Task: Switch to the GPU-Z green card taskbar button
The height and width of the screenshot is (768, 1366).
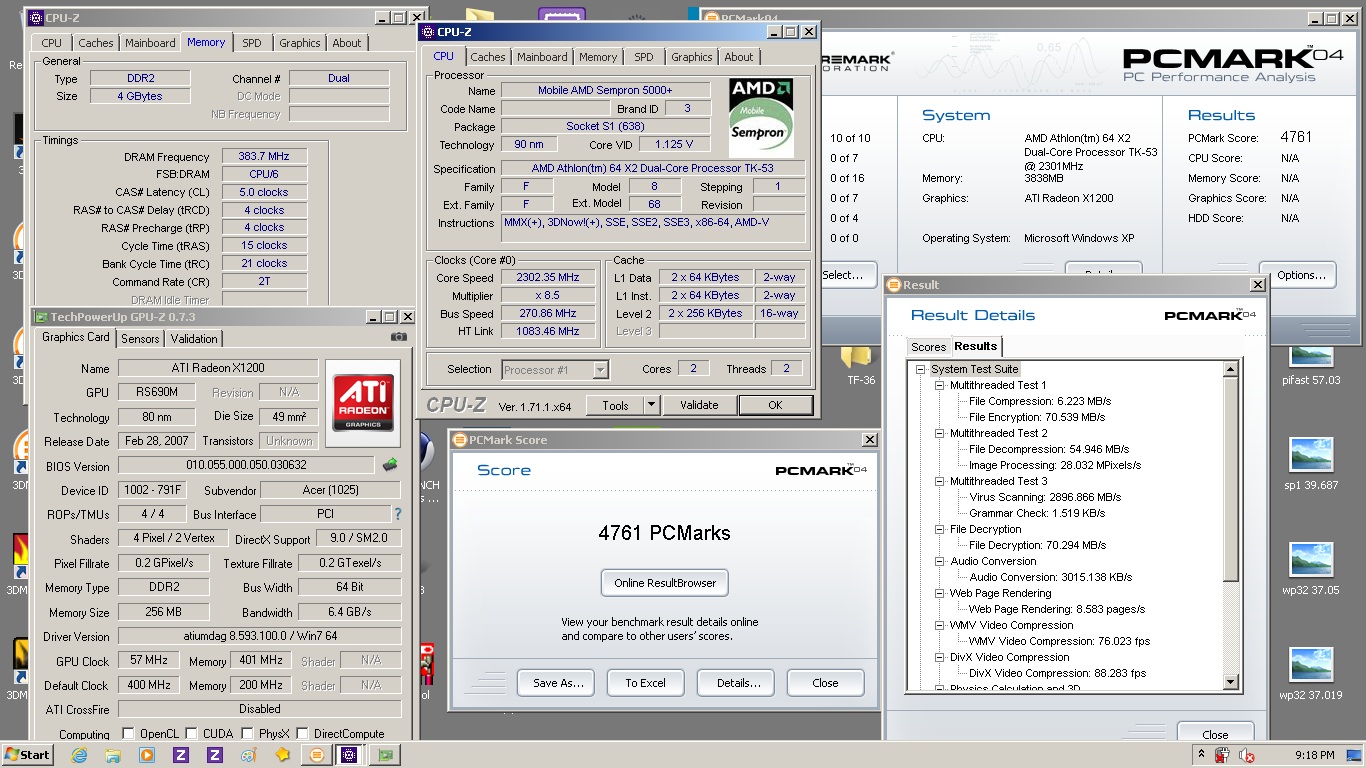Action: (x=385, y=755)
